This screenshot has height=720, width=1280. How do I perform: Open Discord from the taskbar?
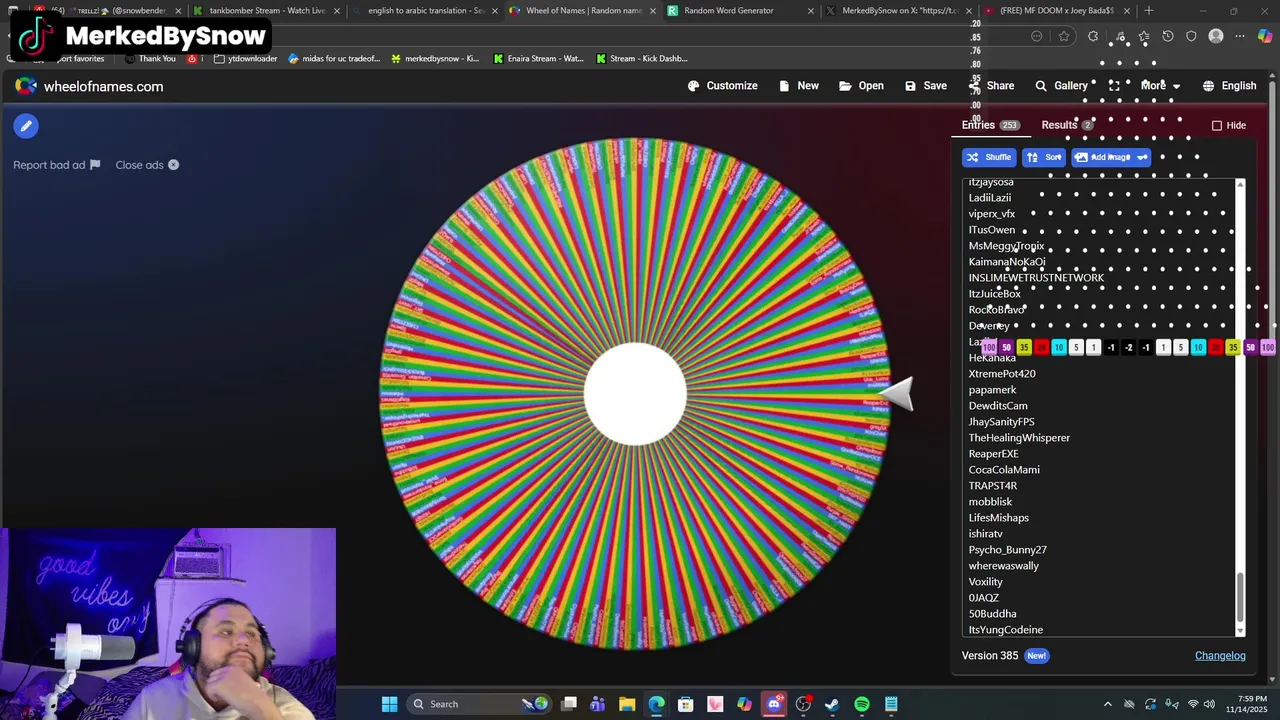pos(773,704)
